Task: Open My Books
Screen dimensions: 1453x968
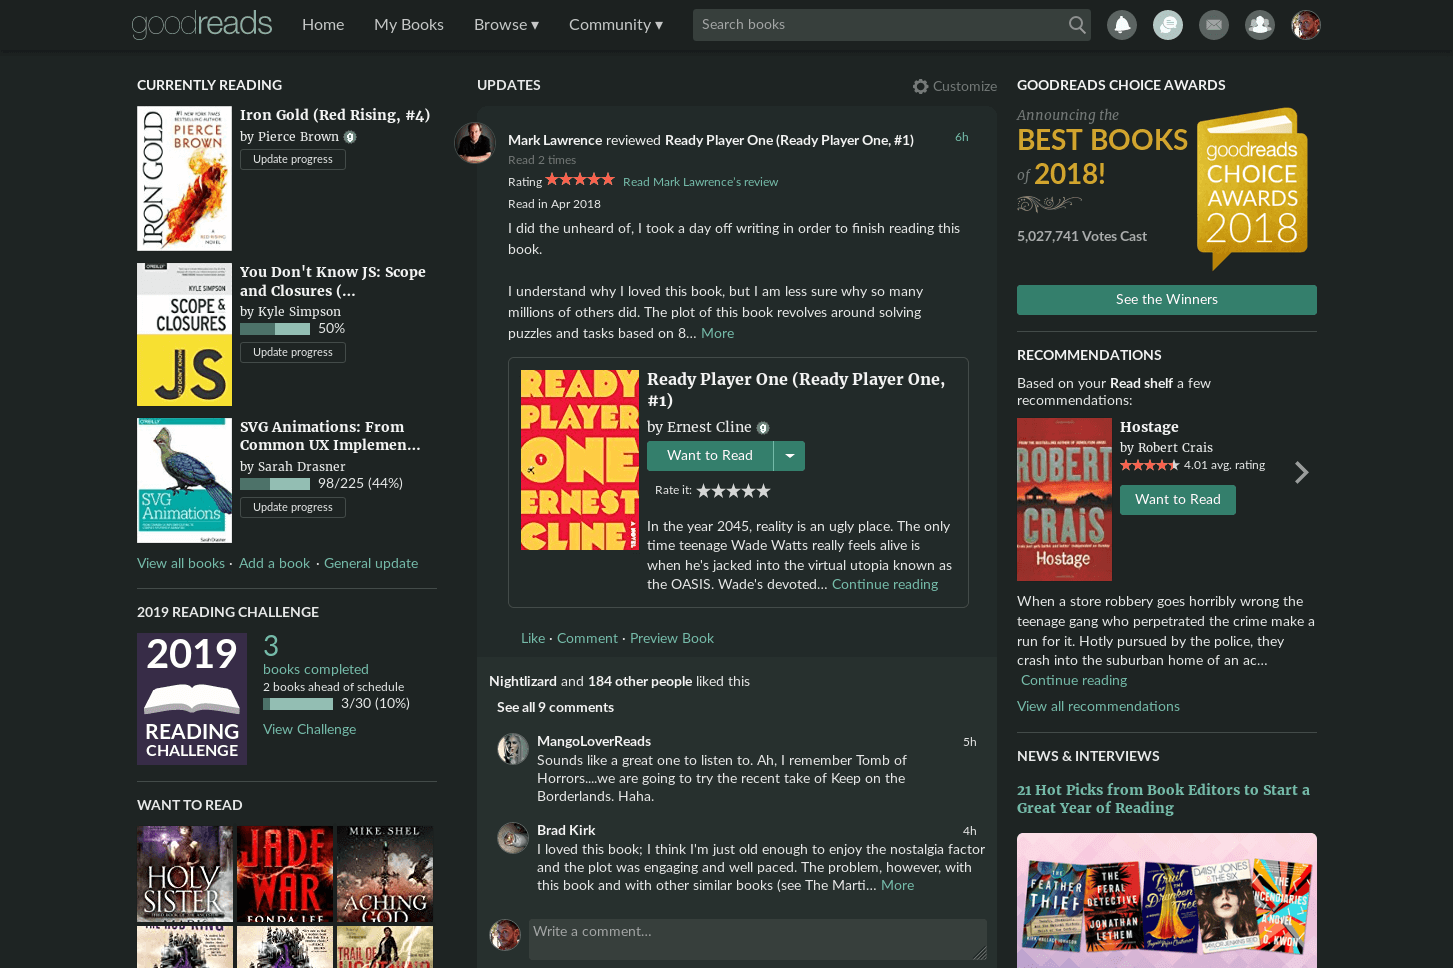Action: point(409,25)
